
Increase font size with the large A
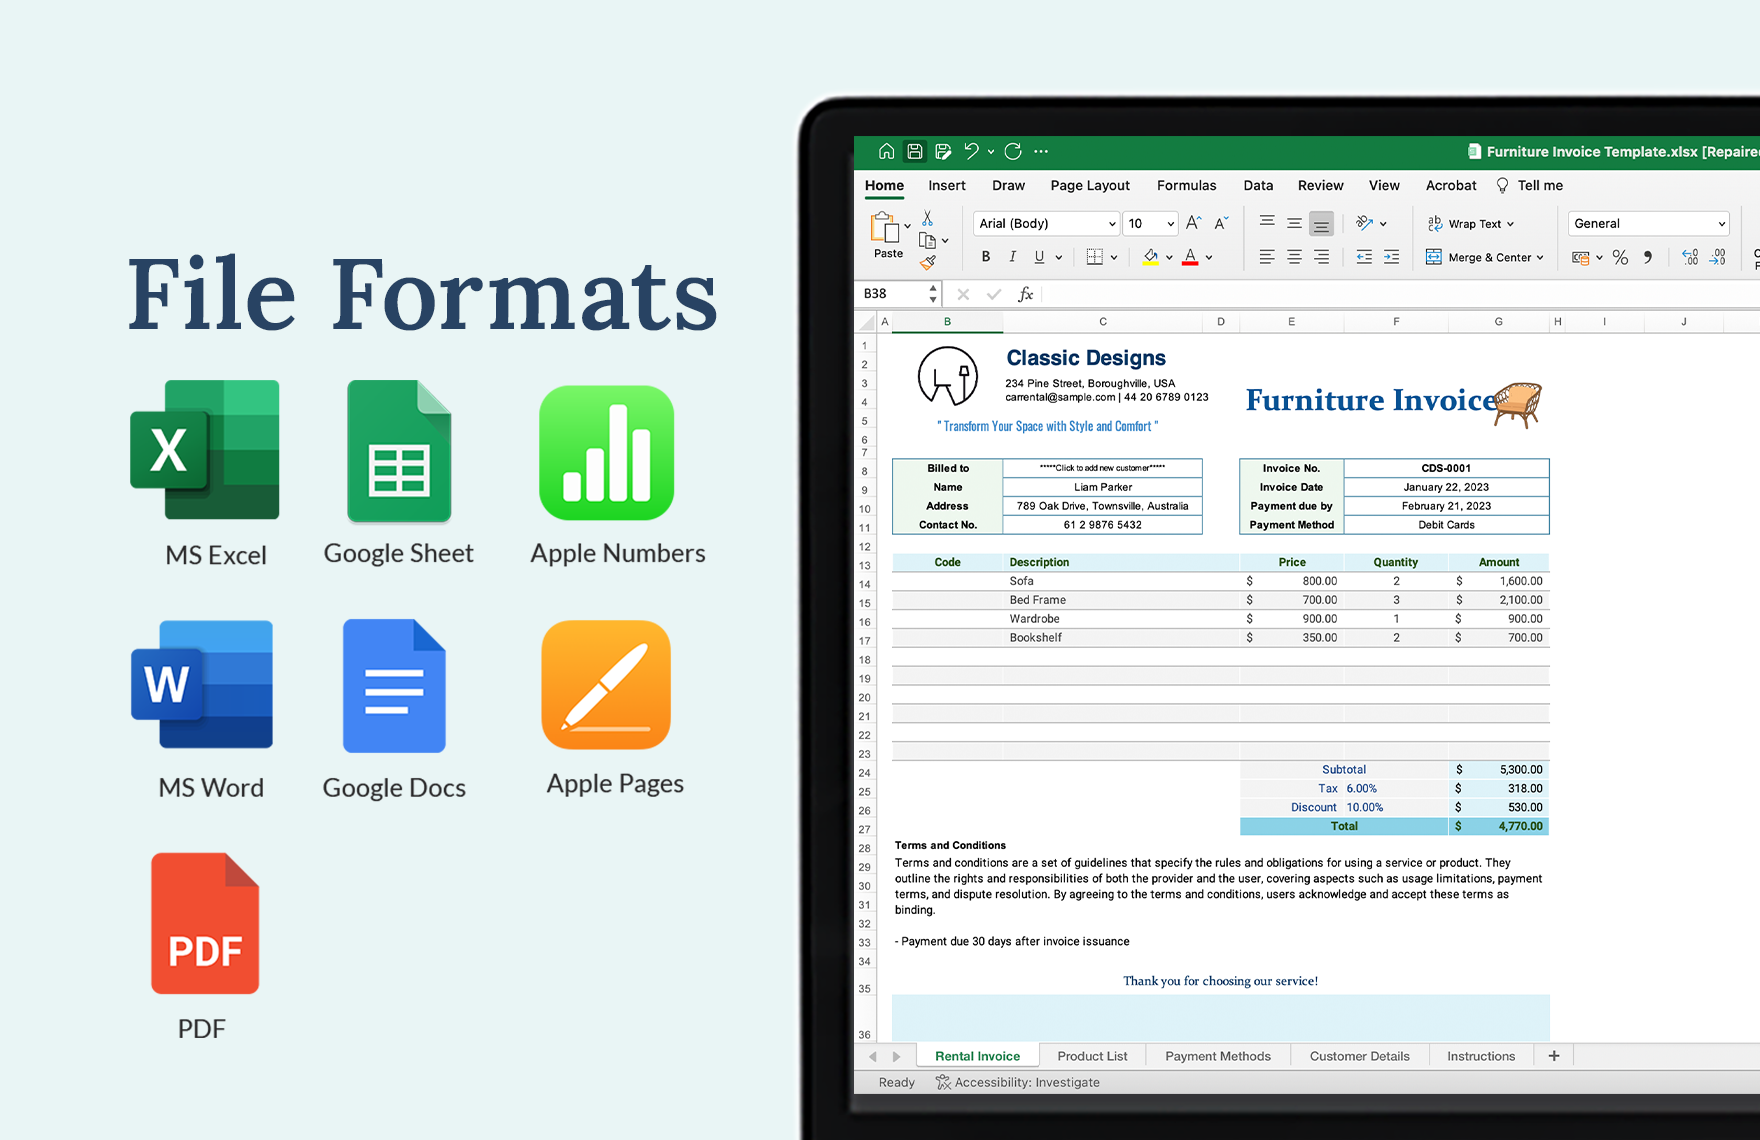[1193, 223]
